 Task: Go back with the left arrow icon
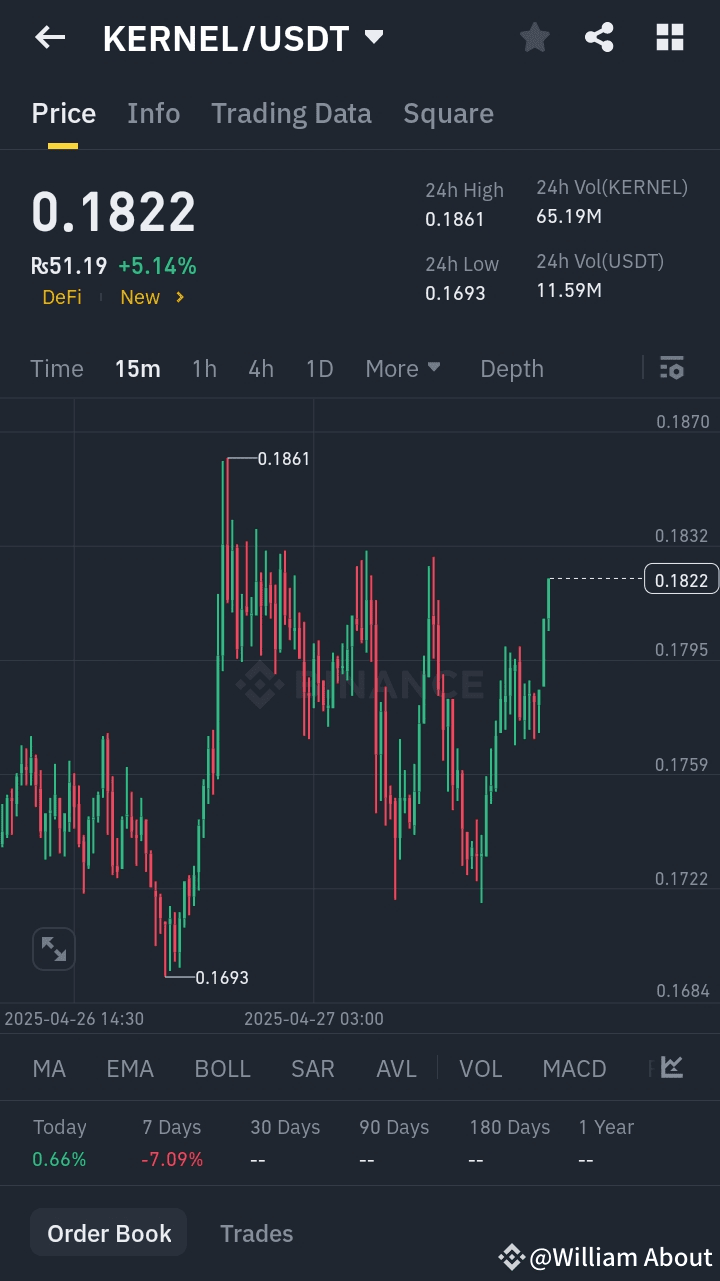(50, 38)
